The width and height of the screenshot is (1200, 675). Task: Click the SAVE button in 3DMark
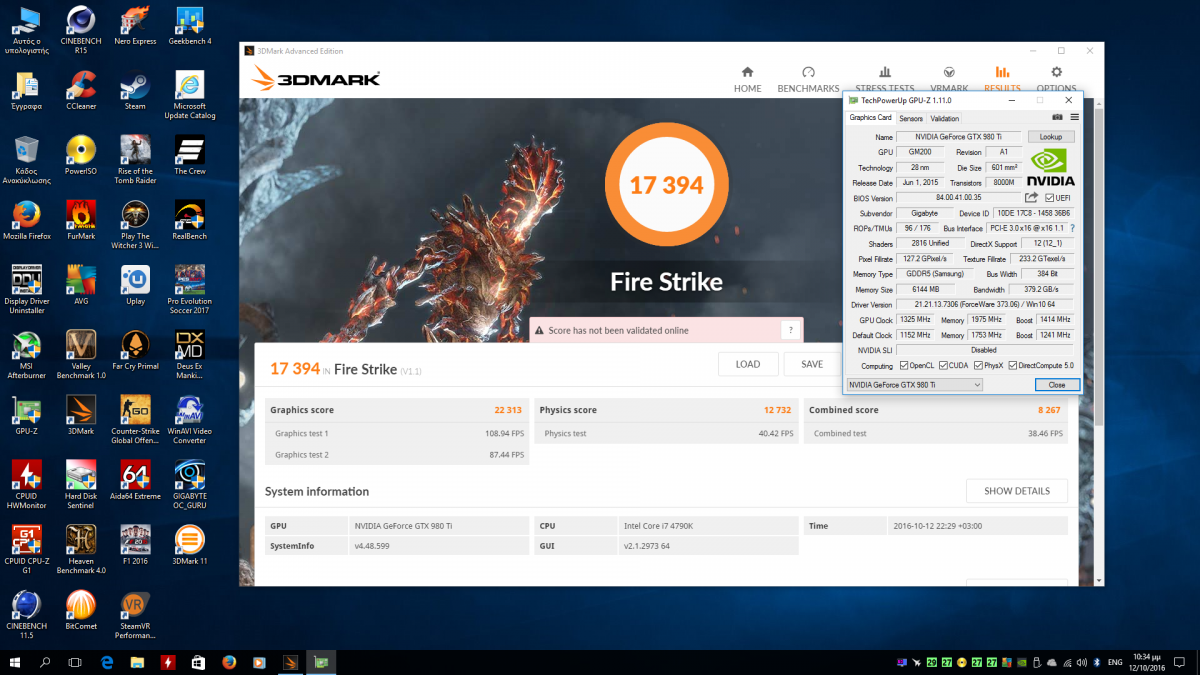click(812, 364)
